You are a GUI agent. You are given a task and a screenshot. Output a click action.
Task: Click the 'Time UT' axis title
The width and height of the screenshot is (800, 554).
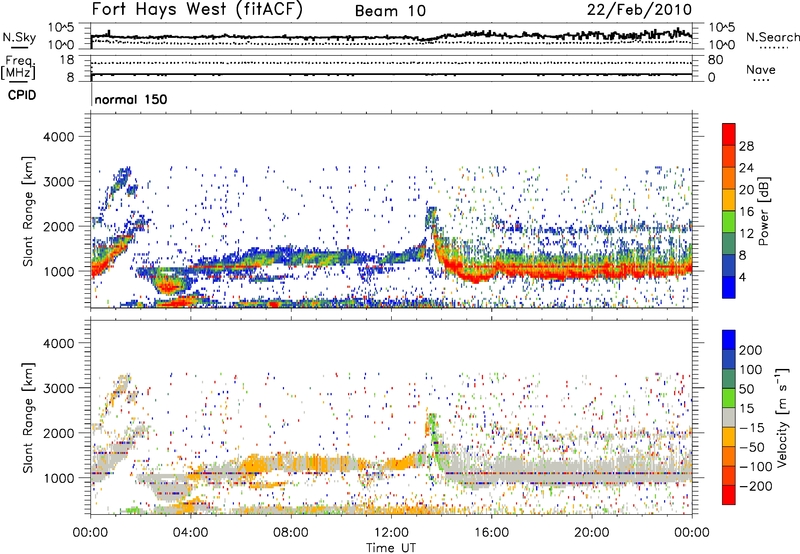(391, 548)
